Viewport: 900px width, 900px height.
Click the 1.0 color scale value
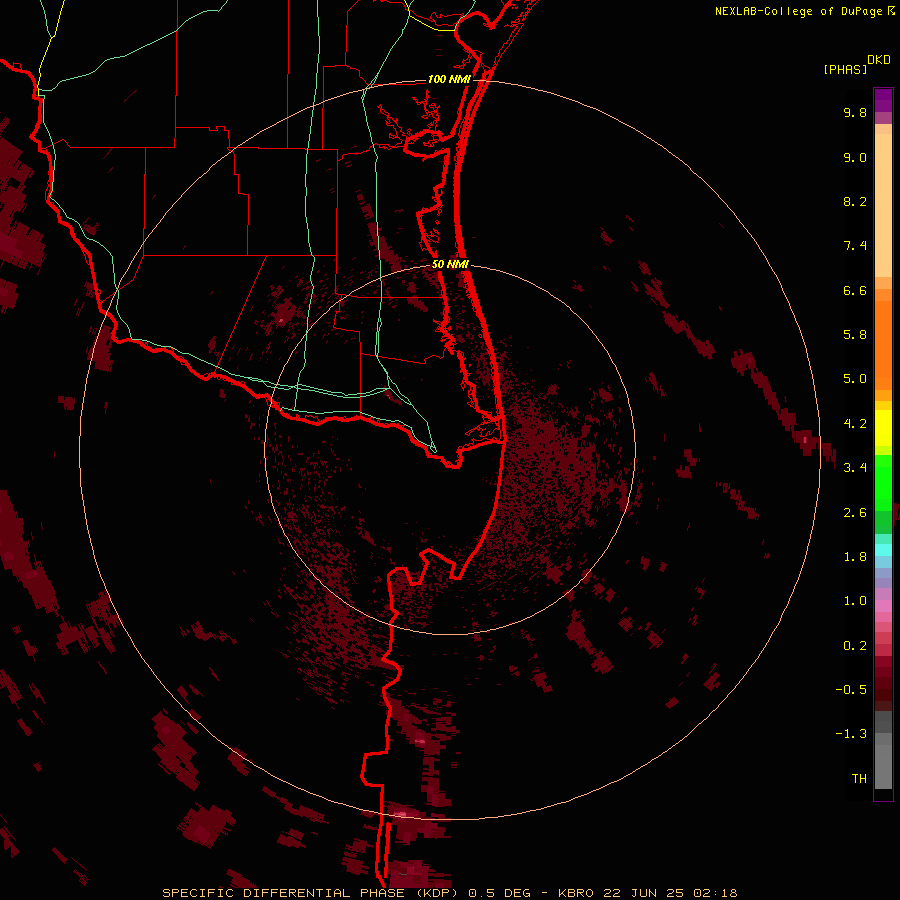point(855,601)
